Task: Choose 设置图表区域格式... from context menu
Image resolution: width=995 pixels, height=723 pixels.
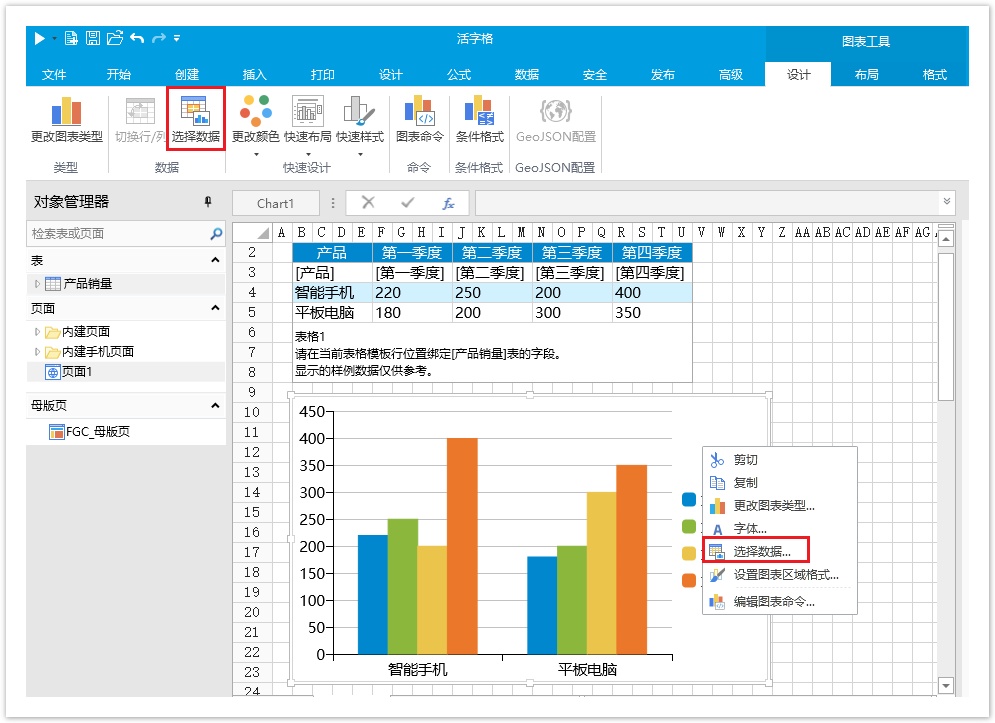Action: coord(786,575)
